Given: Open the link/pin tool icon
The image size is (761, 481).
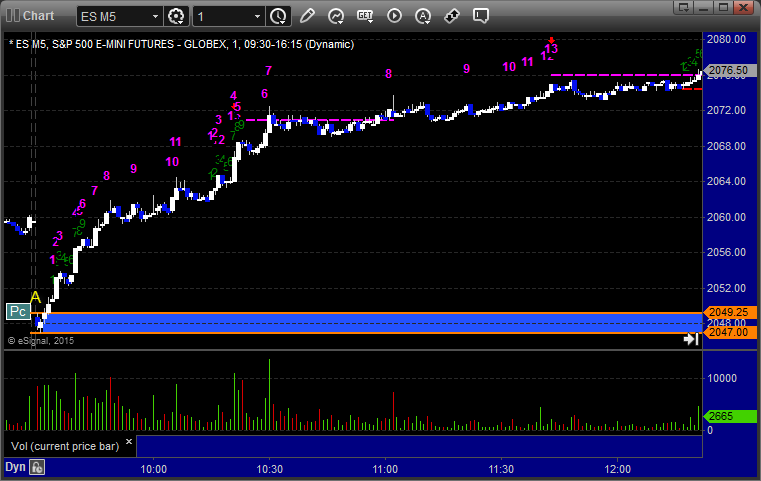Looking at the screenshot, I should (x=452, y=16).
